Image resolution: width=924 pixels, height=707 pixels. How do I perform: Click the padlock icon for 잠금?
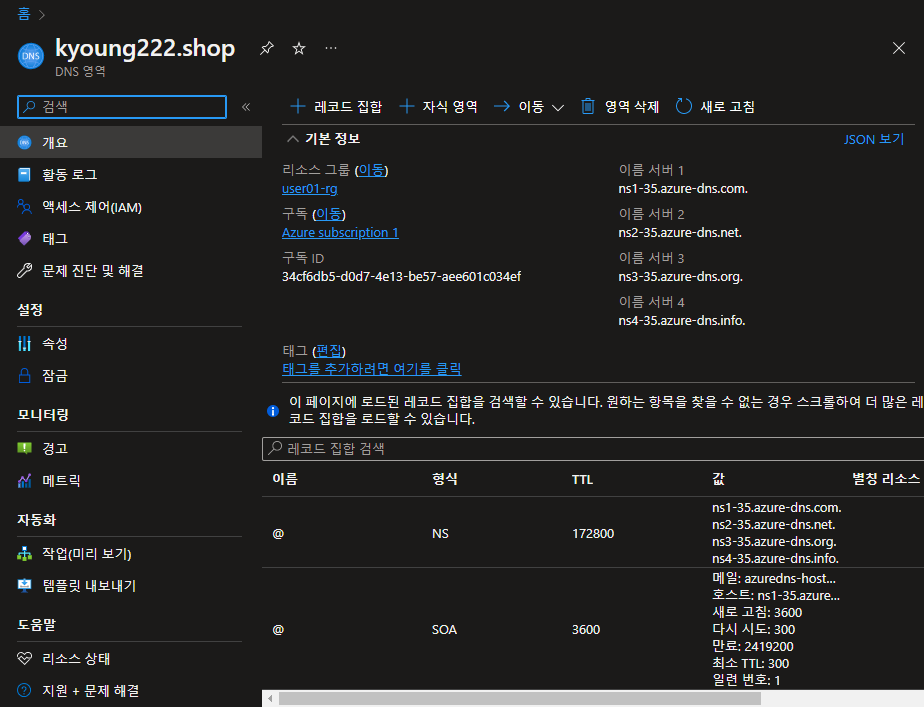pyautogui.click(x=24, y=375)
